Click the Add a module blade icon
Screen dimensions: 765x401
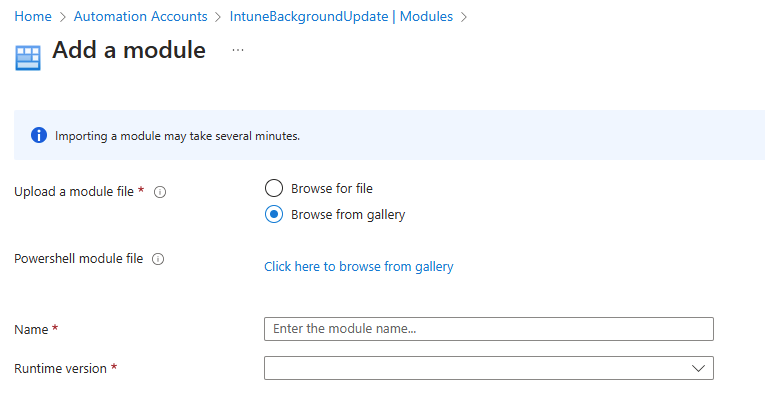point(27,57)
